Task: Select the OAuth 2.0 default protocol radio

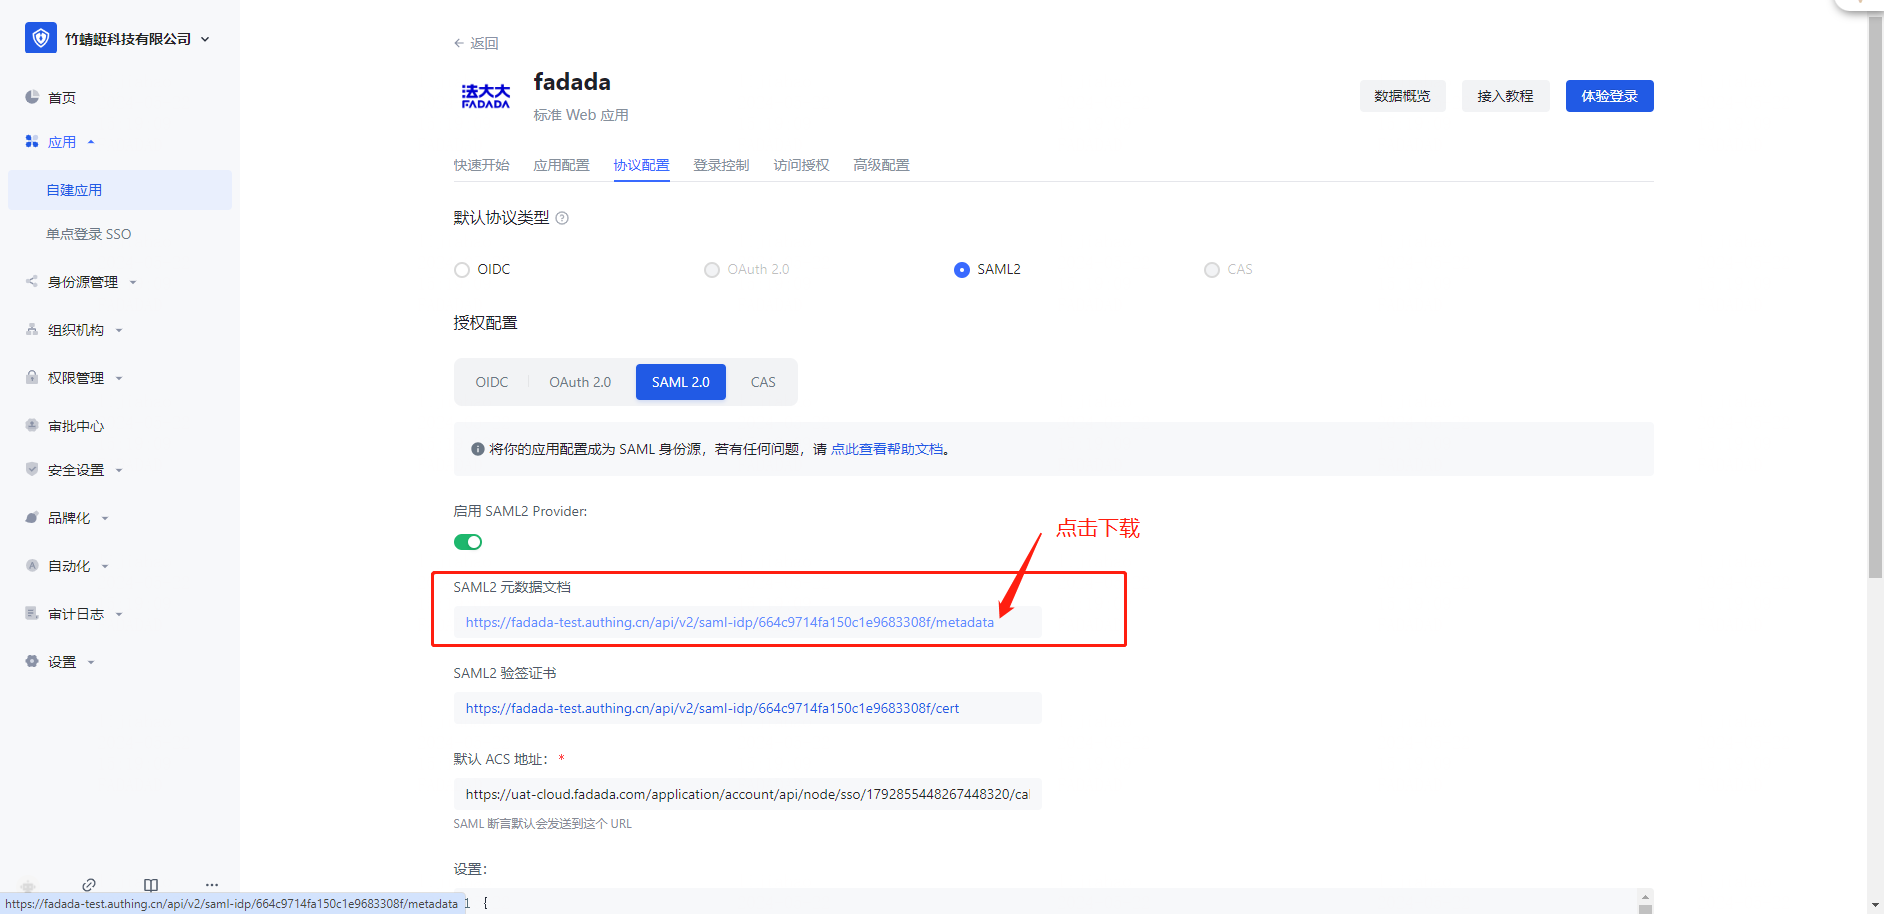Action: pos(712,270)
